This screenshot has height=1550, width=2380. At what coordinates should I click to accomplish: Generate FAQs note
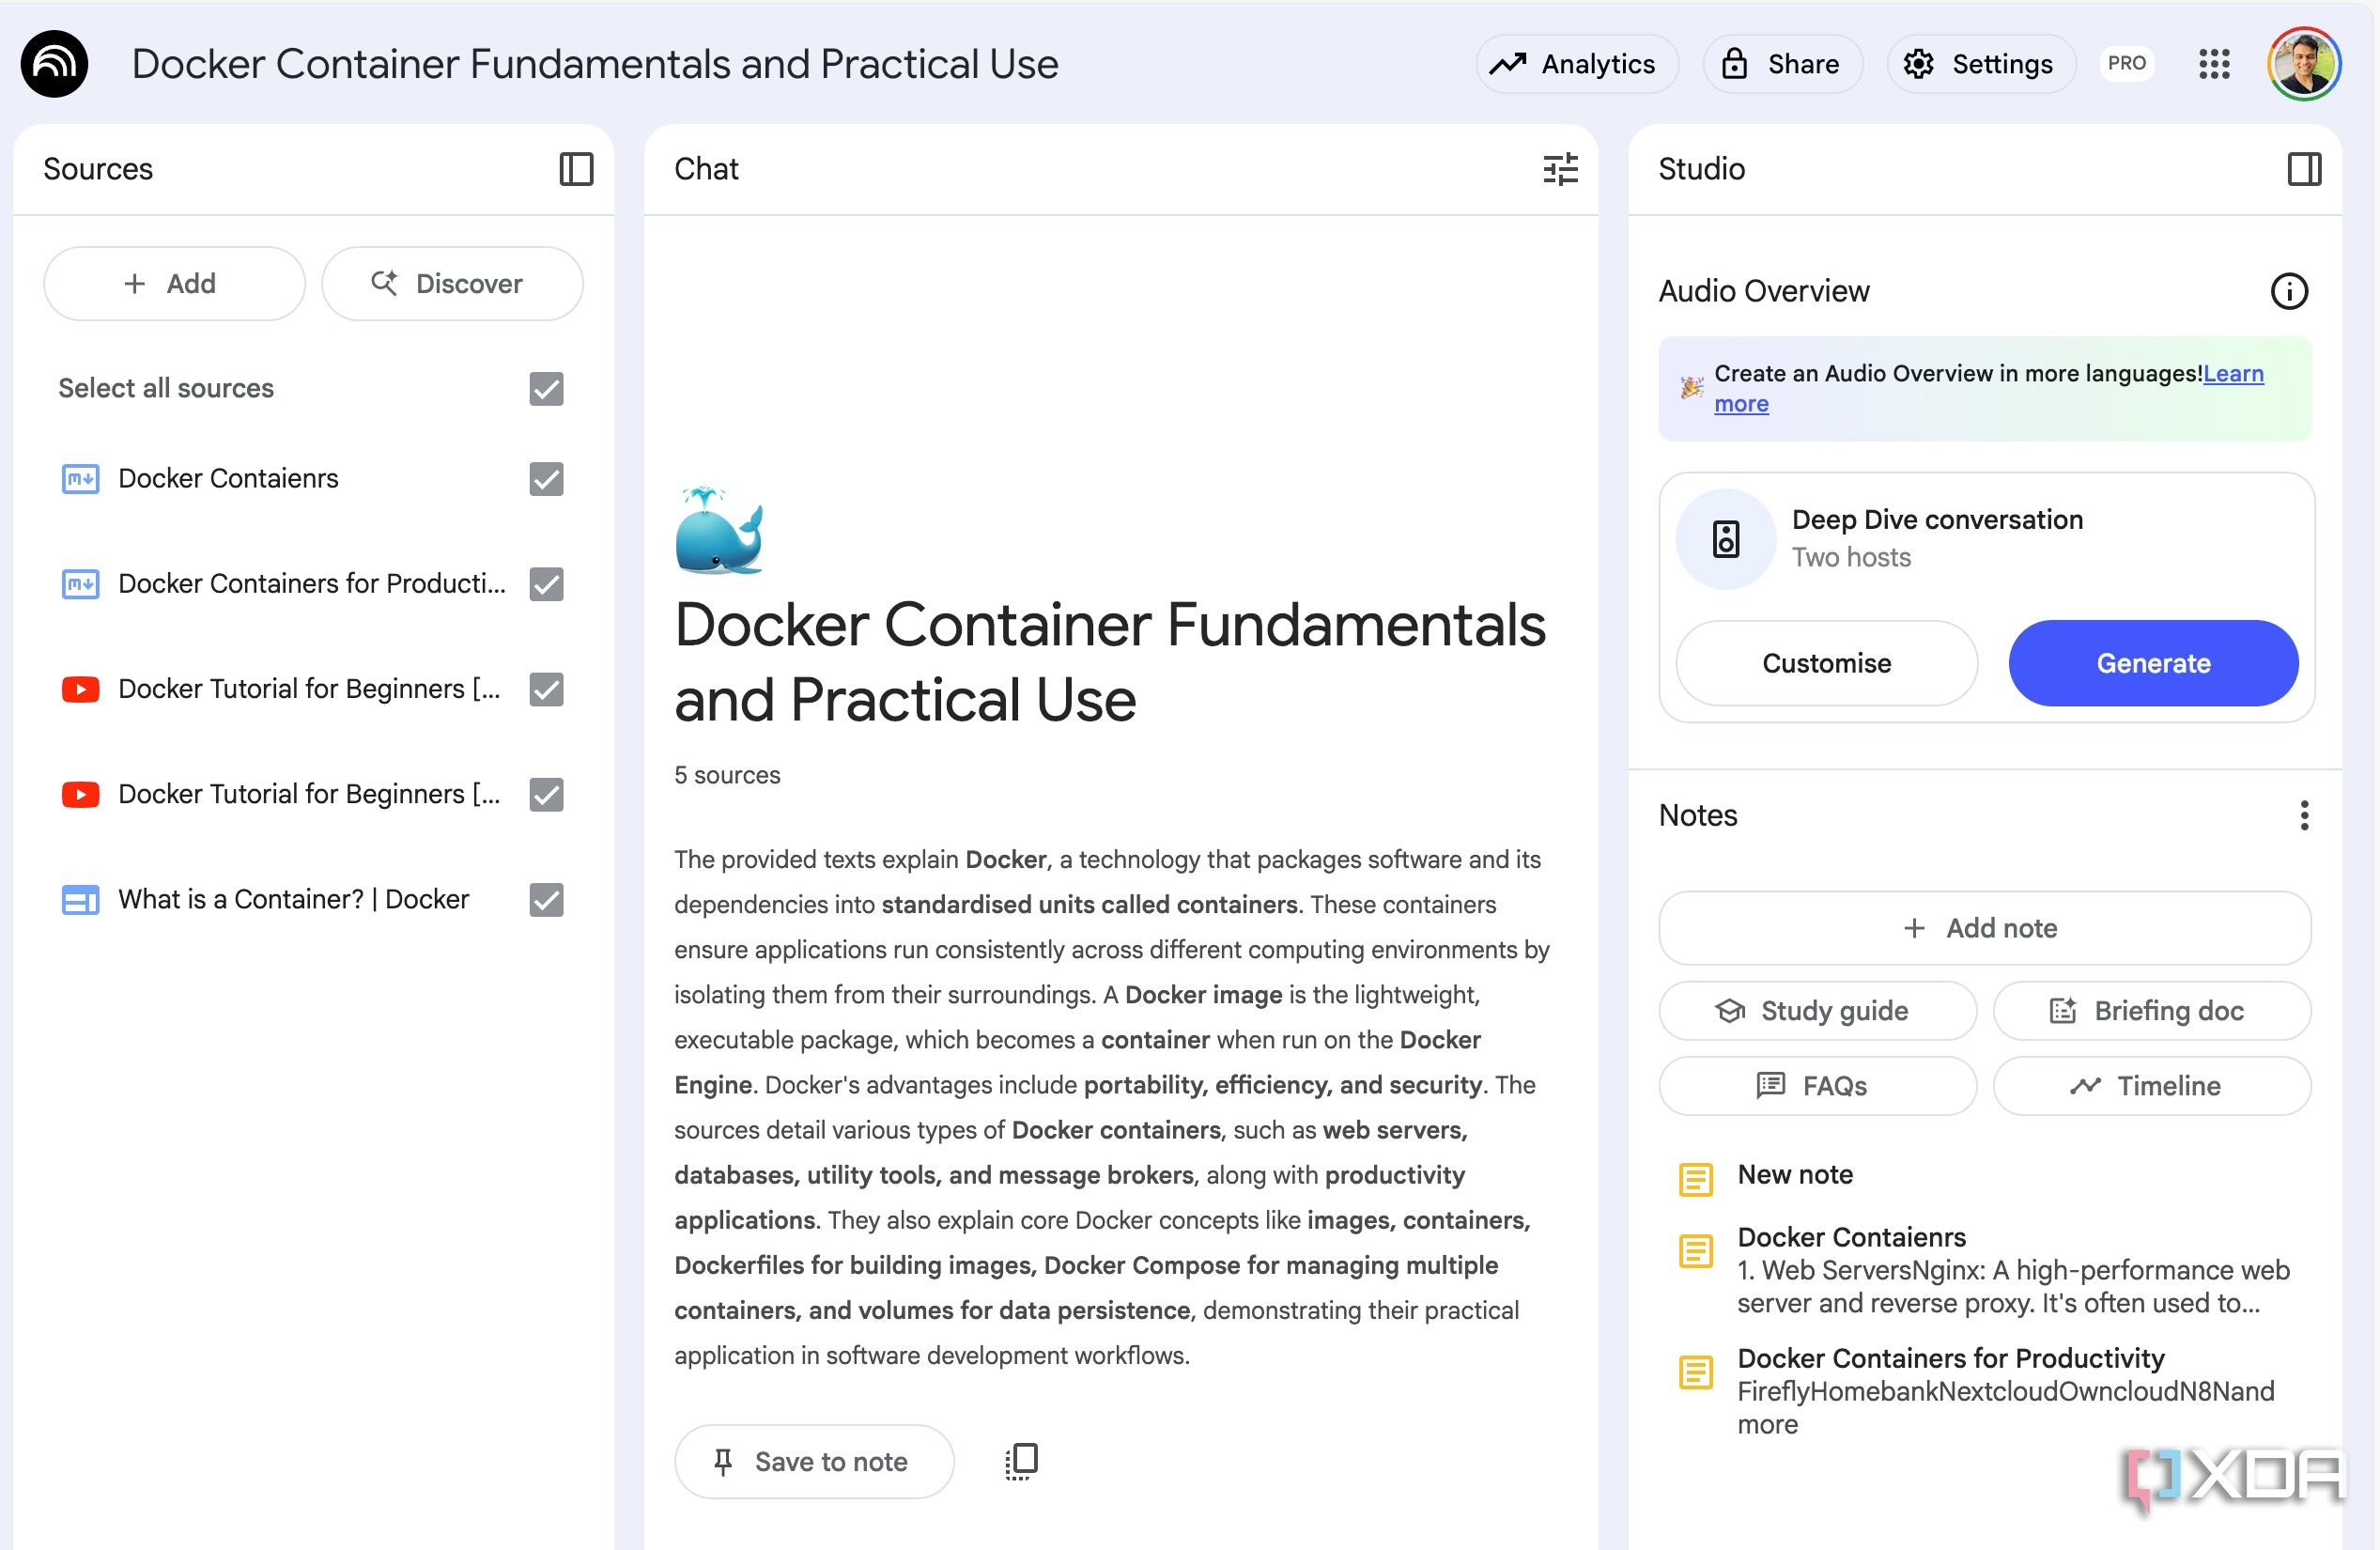1817,1085
